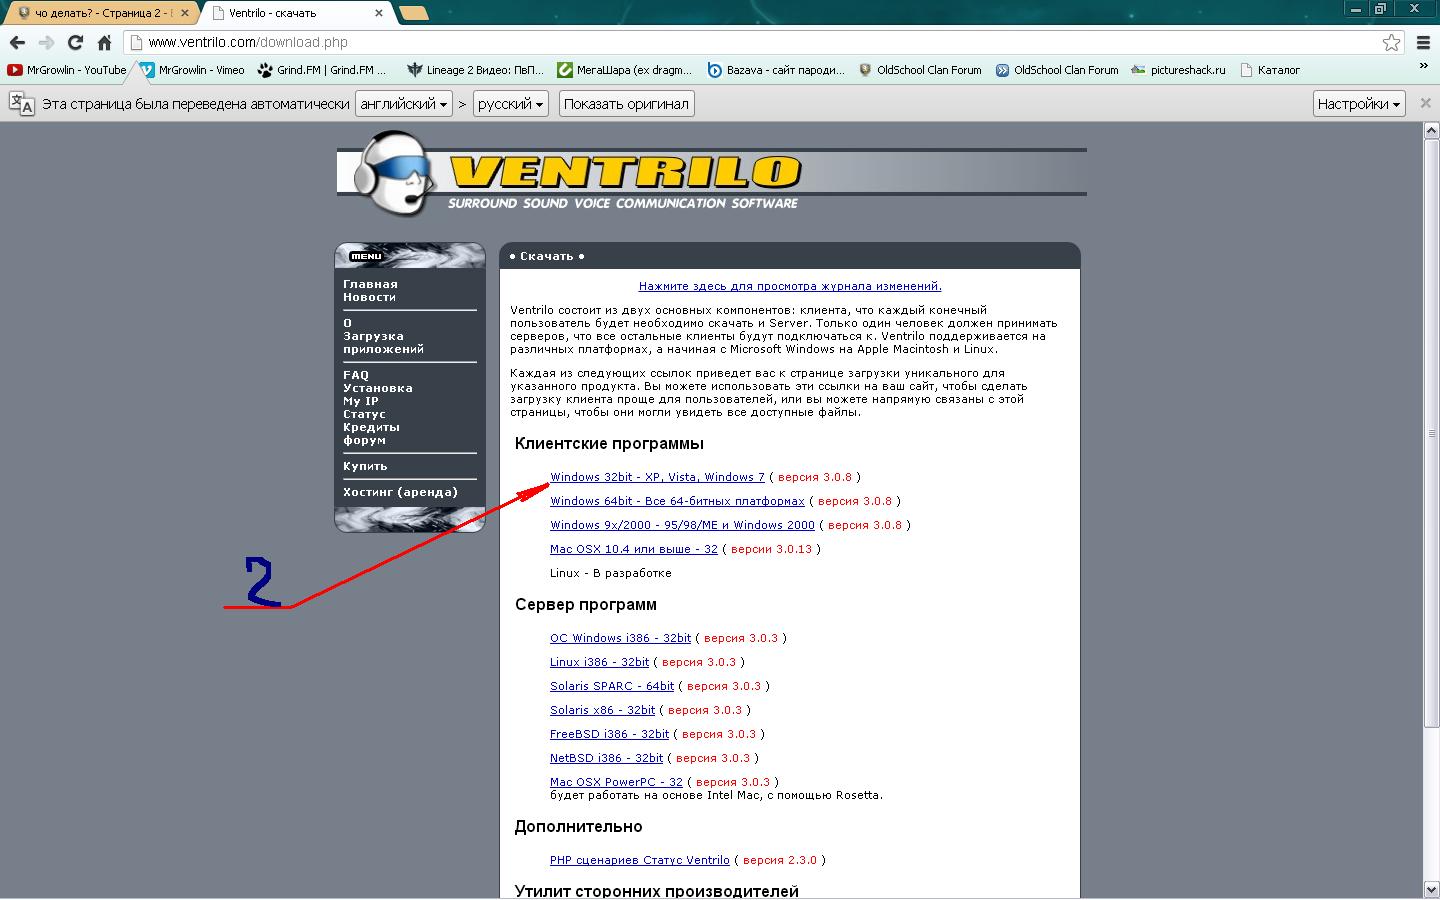
Task: Open Купить in the site menu
Action: point(365,466)
